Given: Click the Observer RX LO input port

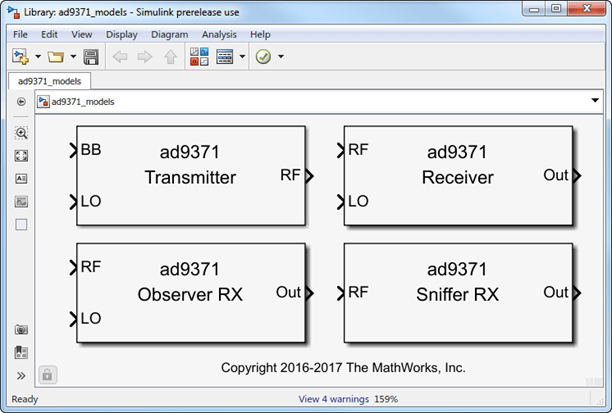Looking at the screenshot, I should tap(73, 319).
